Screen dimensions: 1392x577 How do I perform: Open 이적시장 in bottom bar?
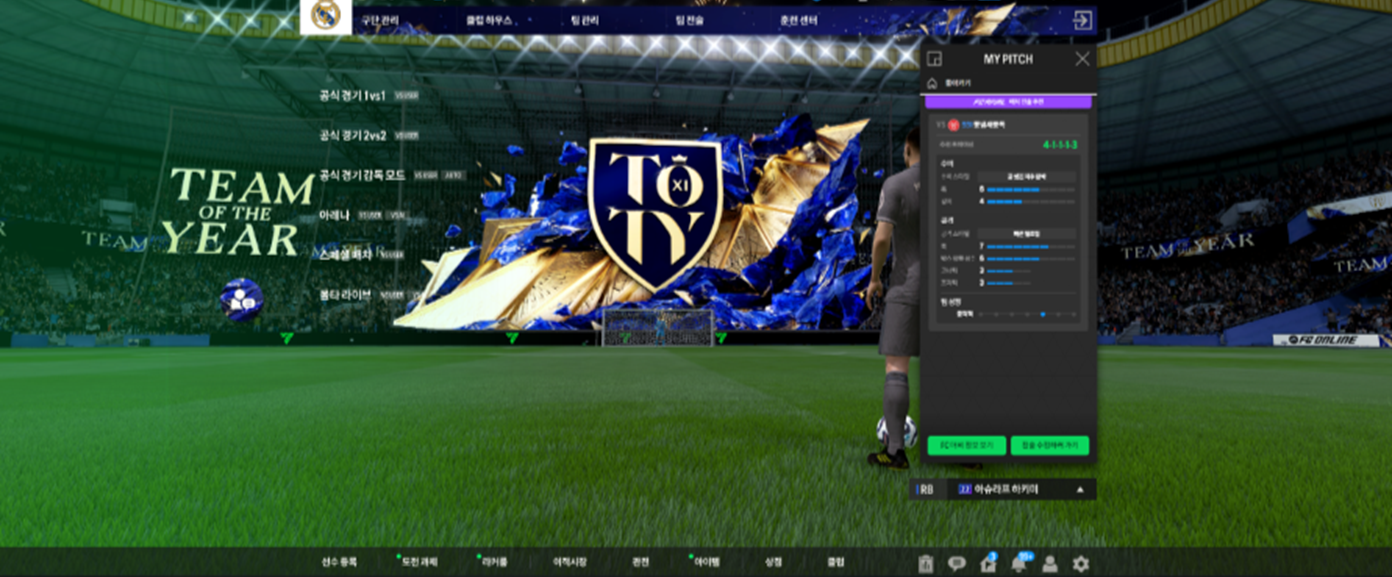pyautogui.click(x=570, y=562)
